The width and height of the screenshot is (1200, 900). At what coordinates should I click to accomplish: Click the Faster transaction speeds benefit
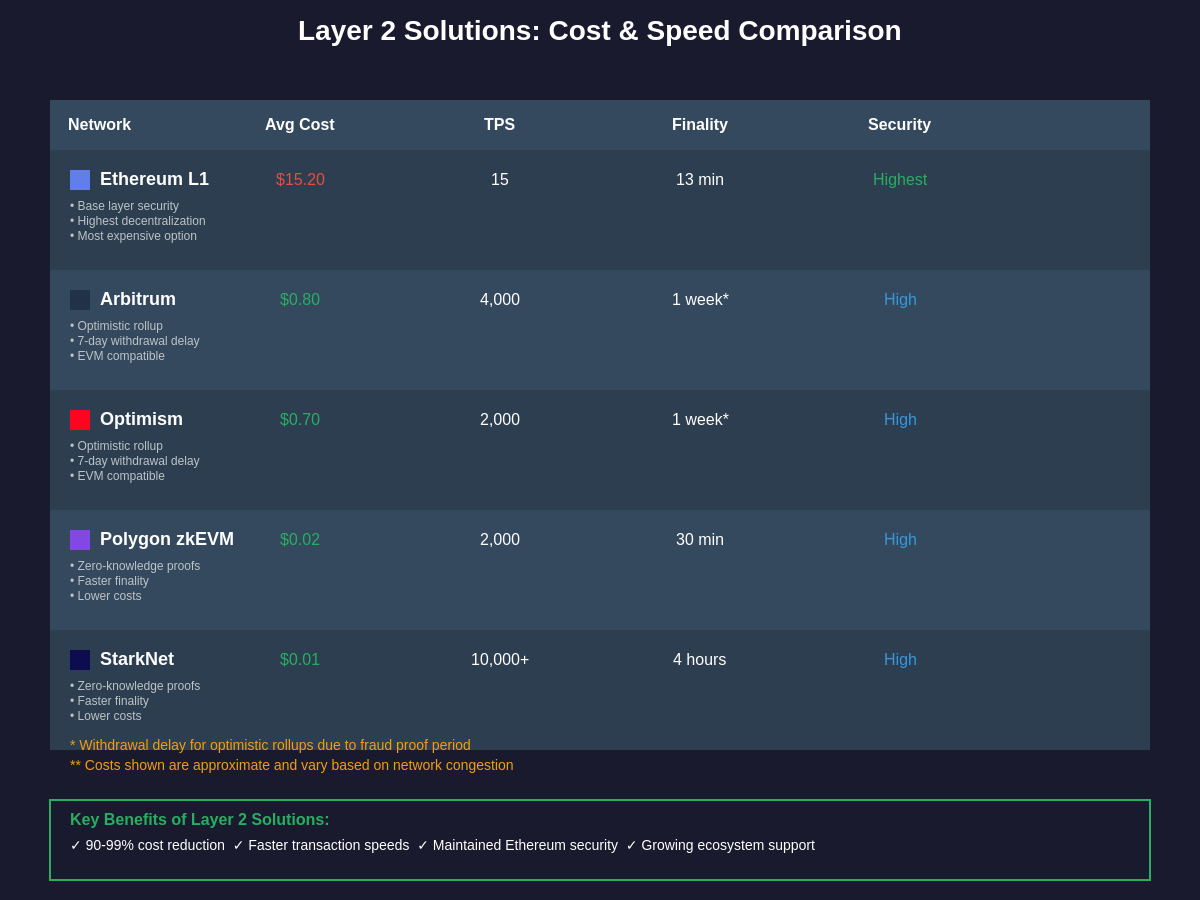coord(321,845)
